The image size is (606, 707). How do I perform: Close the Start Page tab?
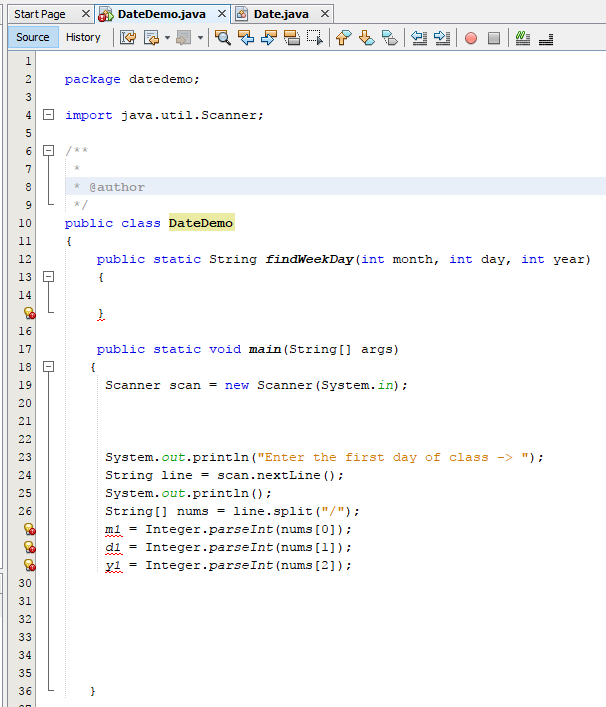[x=86, y=14]
